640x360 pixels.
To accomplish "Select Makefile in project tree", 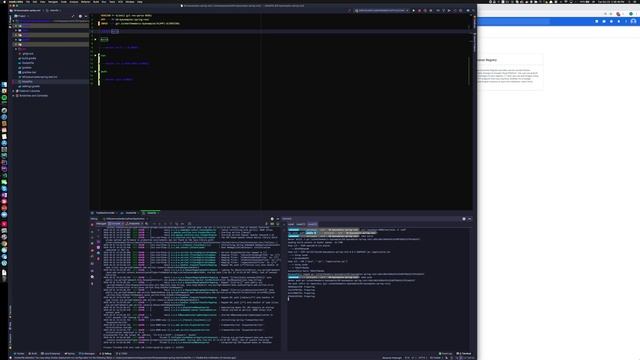I will [27, 82].
